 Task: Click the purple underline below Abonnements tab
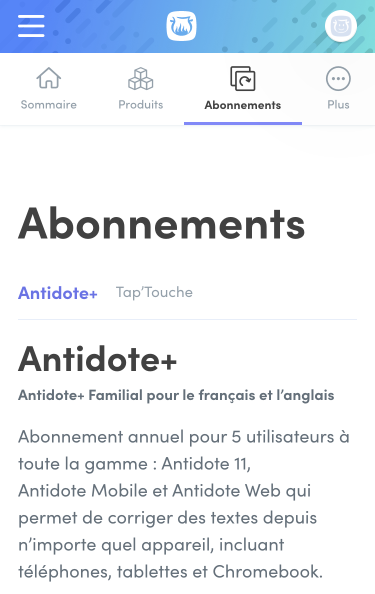(x=243, y=123)
